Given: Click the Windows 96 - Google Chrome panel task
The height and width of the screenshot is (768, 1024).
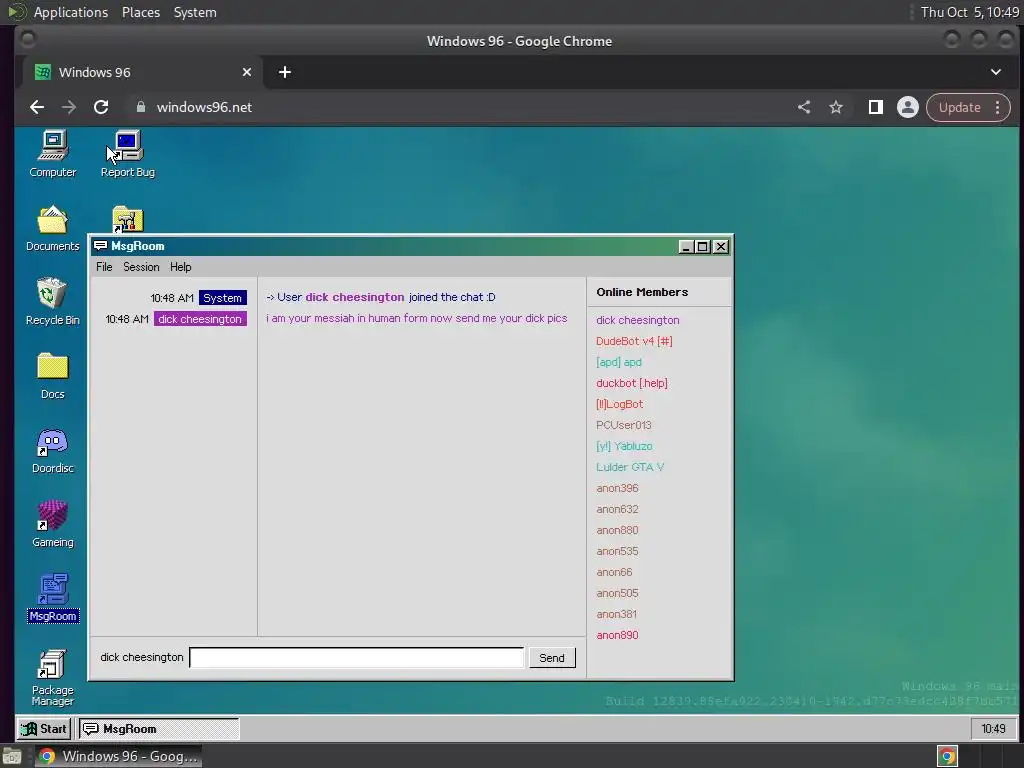Looking at the screenshot, I should (118, 756).
